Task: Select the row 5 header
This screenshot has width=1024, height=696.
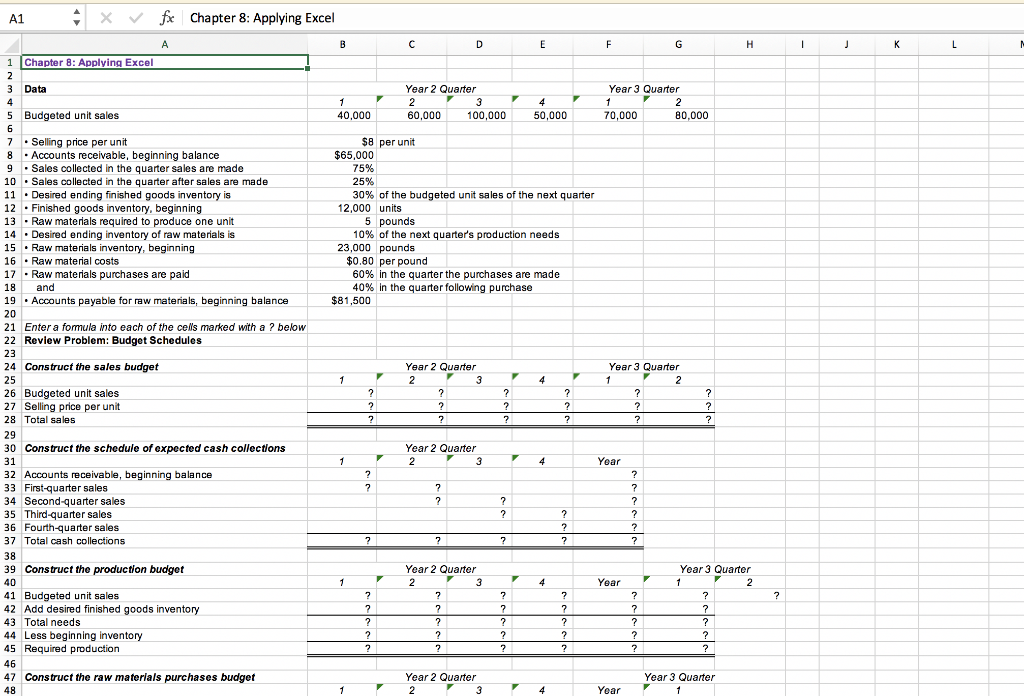Action: pyautogui.click(x=8, y=115)
